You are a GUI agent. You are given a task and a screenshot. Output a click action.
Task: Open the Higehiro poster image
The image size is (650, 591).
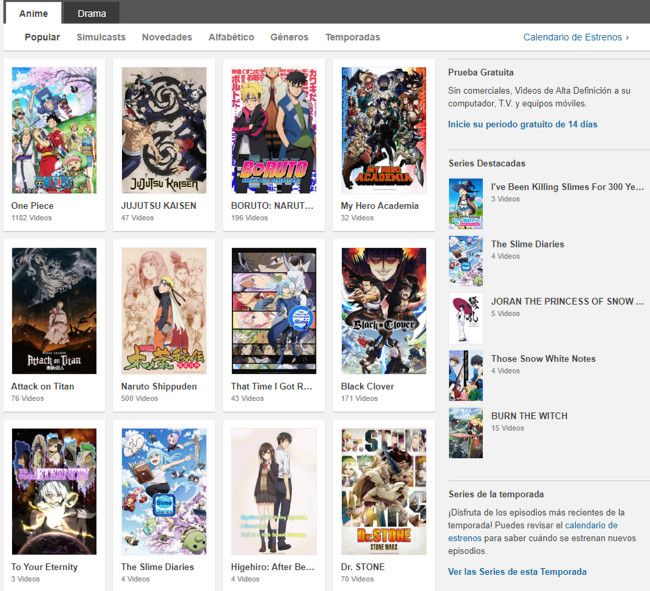pyautogui.click(x=274, y=492)
